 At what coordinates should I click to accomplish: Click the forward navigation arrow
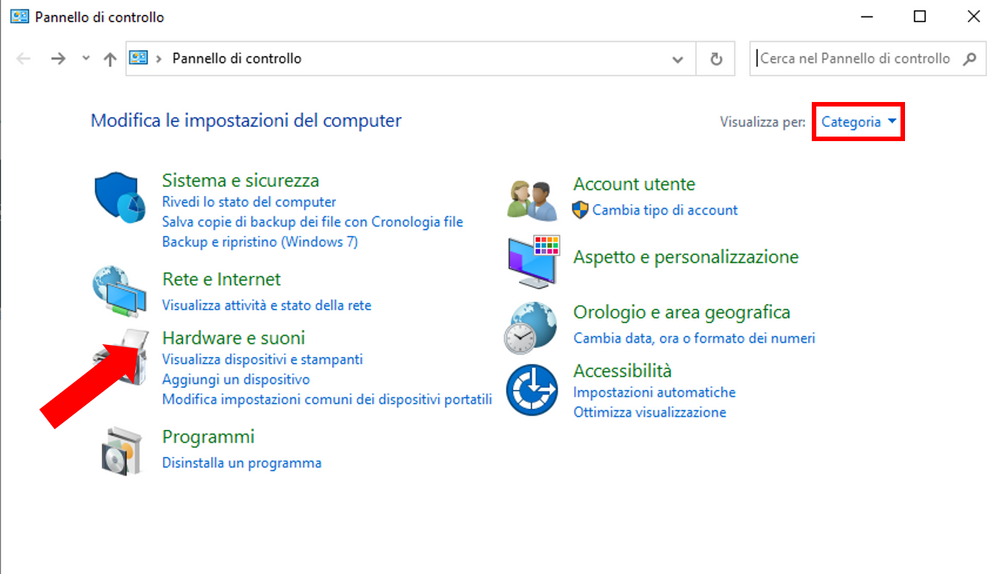tap(58, 59)
